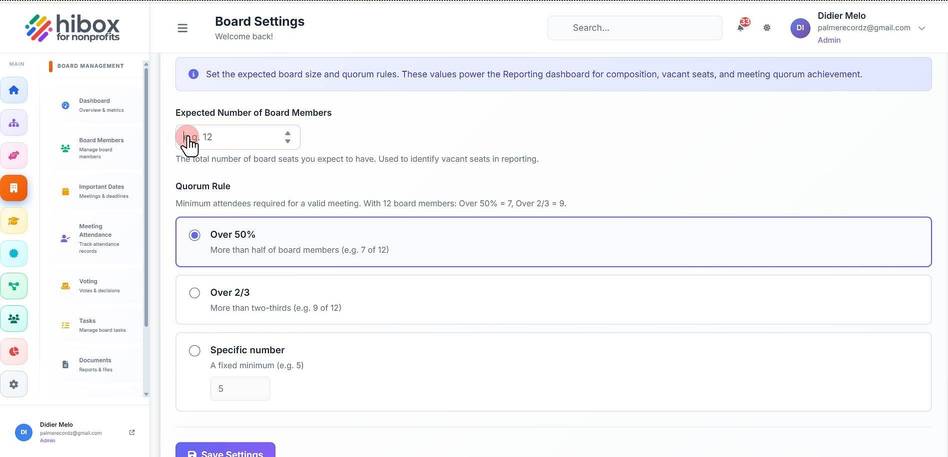948x457 pixels.
Task: Click the Save Settings button
Action: [x=226, y=450]
